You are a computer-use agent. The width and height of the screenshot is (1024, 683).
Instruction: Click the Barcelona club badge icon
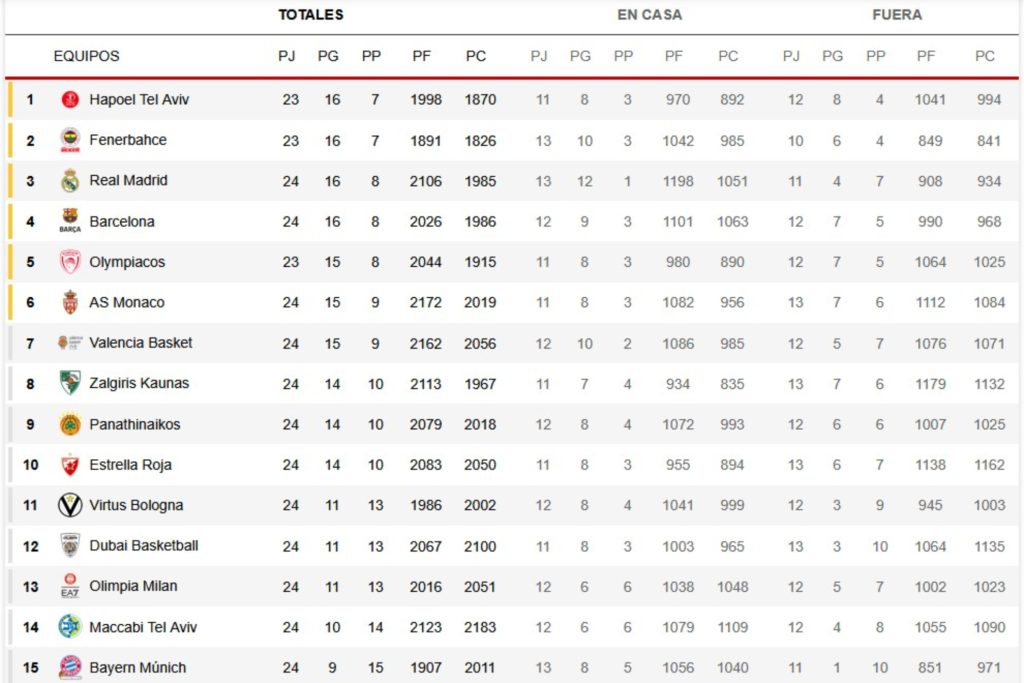tap(69, 221)
